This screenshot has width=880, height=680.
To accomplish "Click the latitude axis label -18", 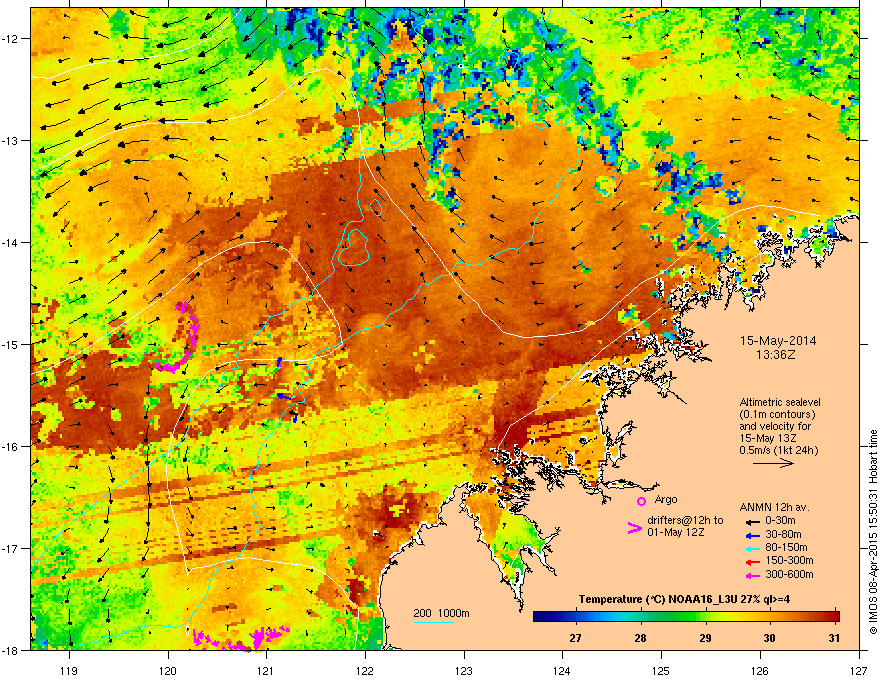I will click(x=11, y=650).
